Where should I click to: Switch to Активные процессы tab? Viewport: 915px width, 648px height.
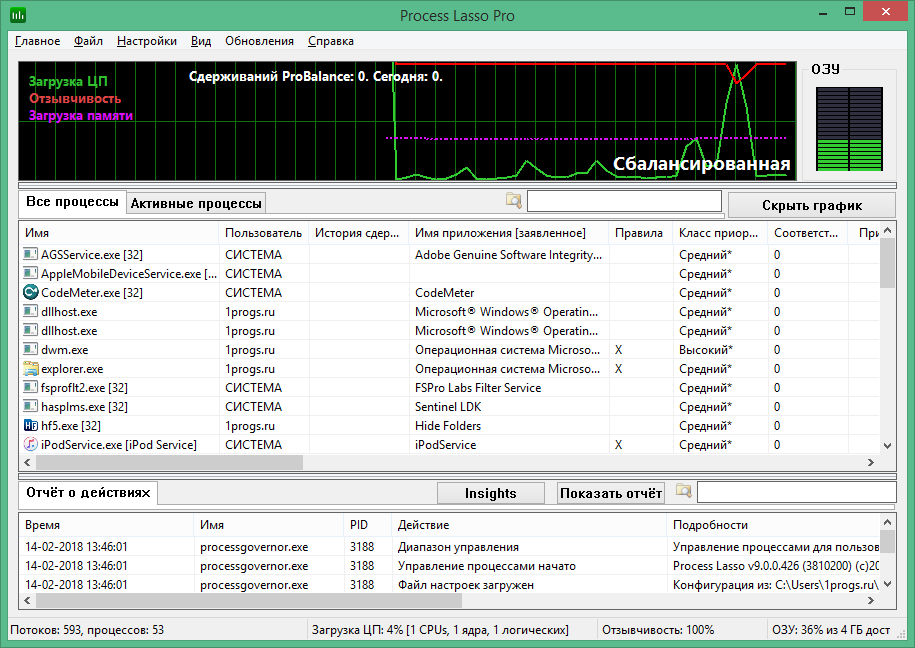pos(196,203)
